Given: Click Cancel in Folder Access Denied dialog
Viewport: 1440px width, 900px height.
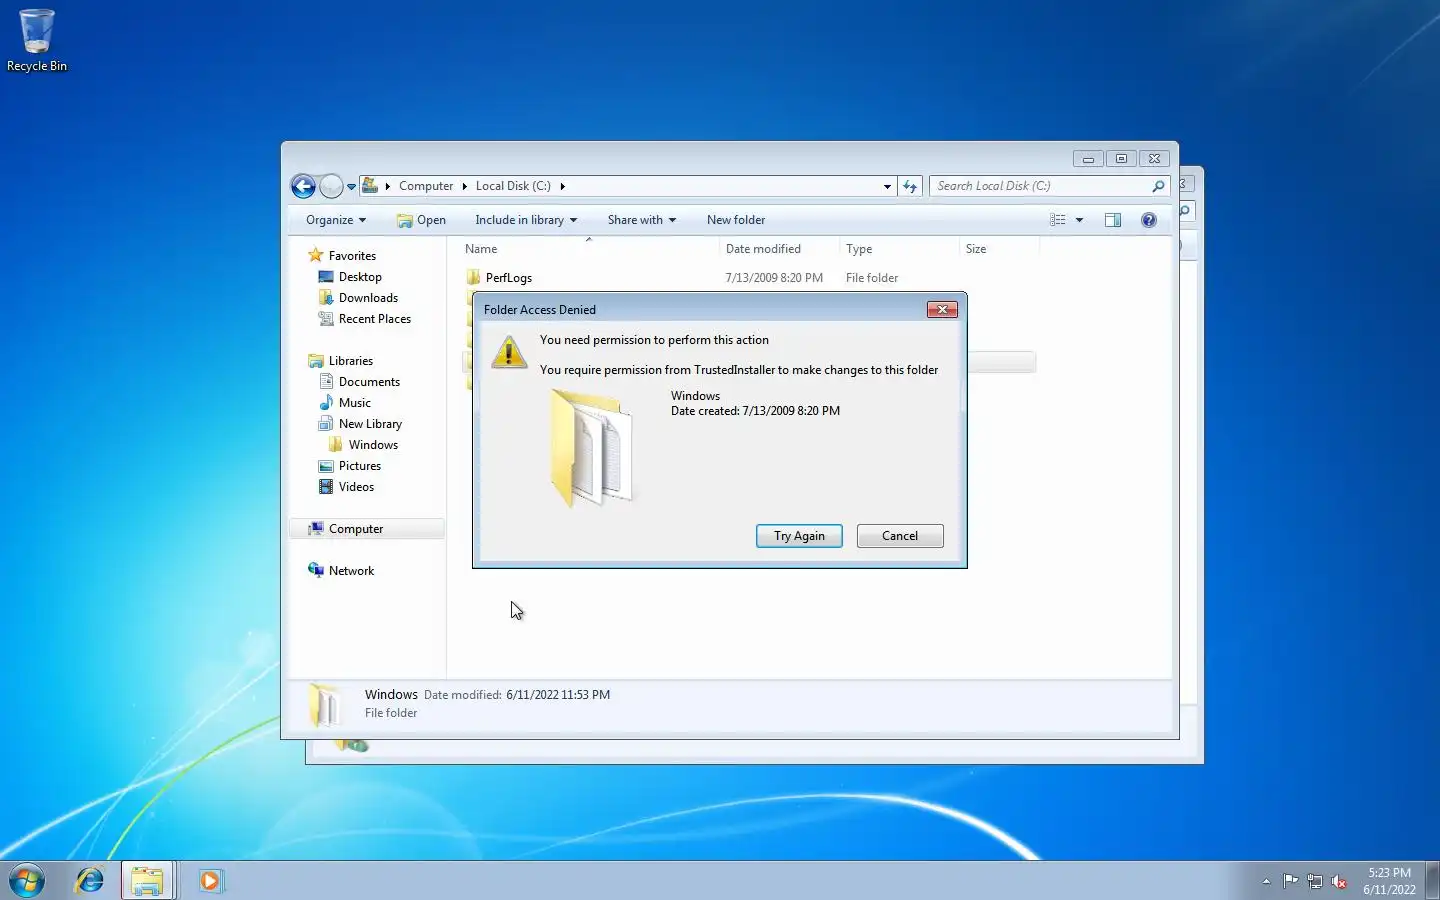Looking at the screenshot, I should [900, 536].
